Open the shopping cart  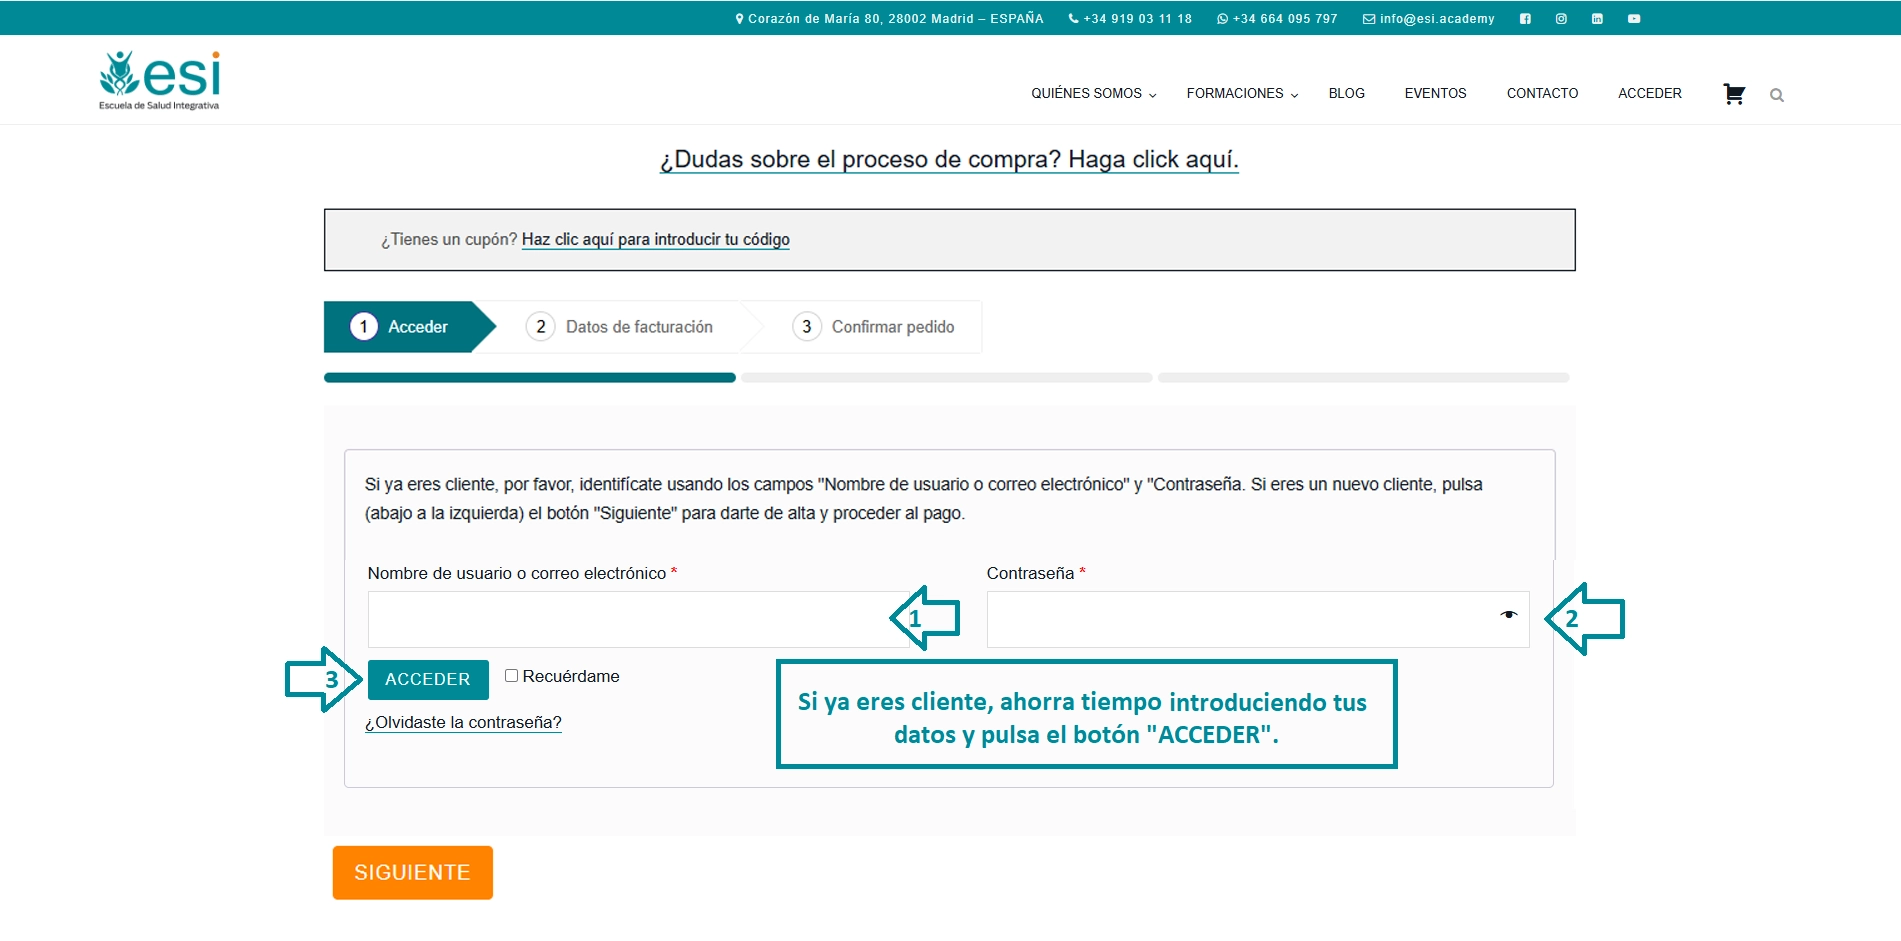[1734, 94]
